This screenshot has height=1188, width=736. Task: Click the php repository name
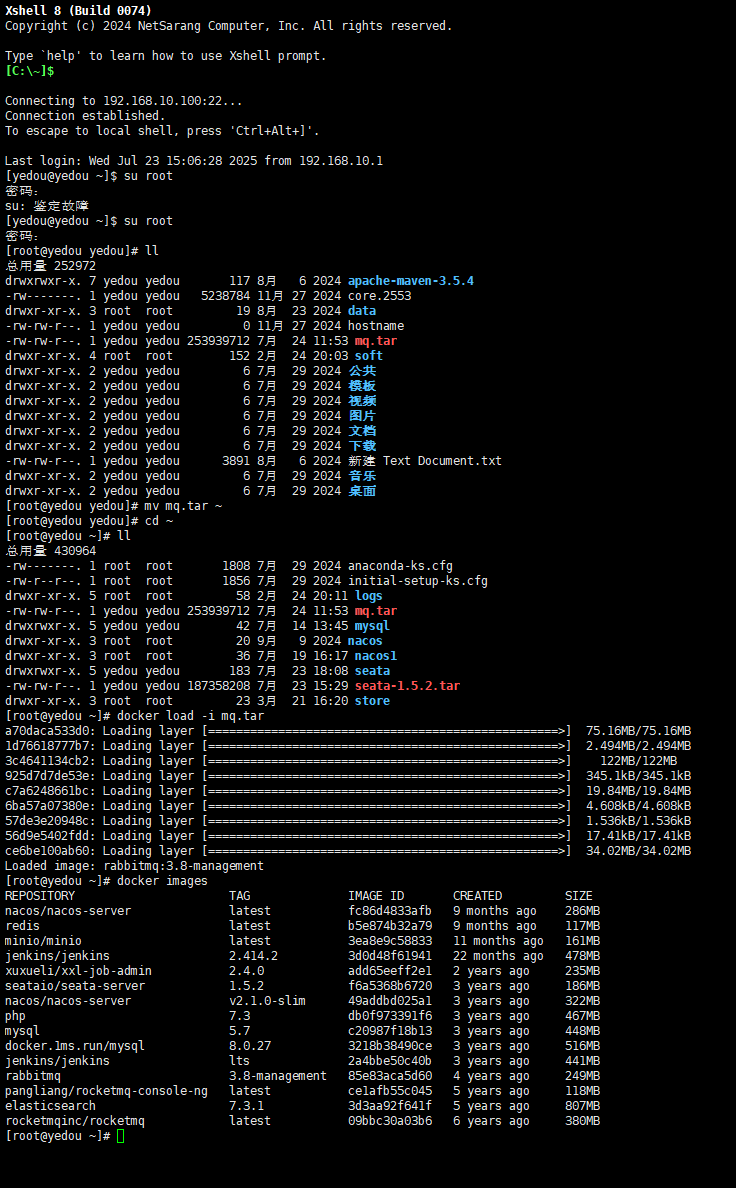tap(15, 1016)
